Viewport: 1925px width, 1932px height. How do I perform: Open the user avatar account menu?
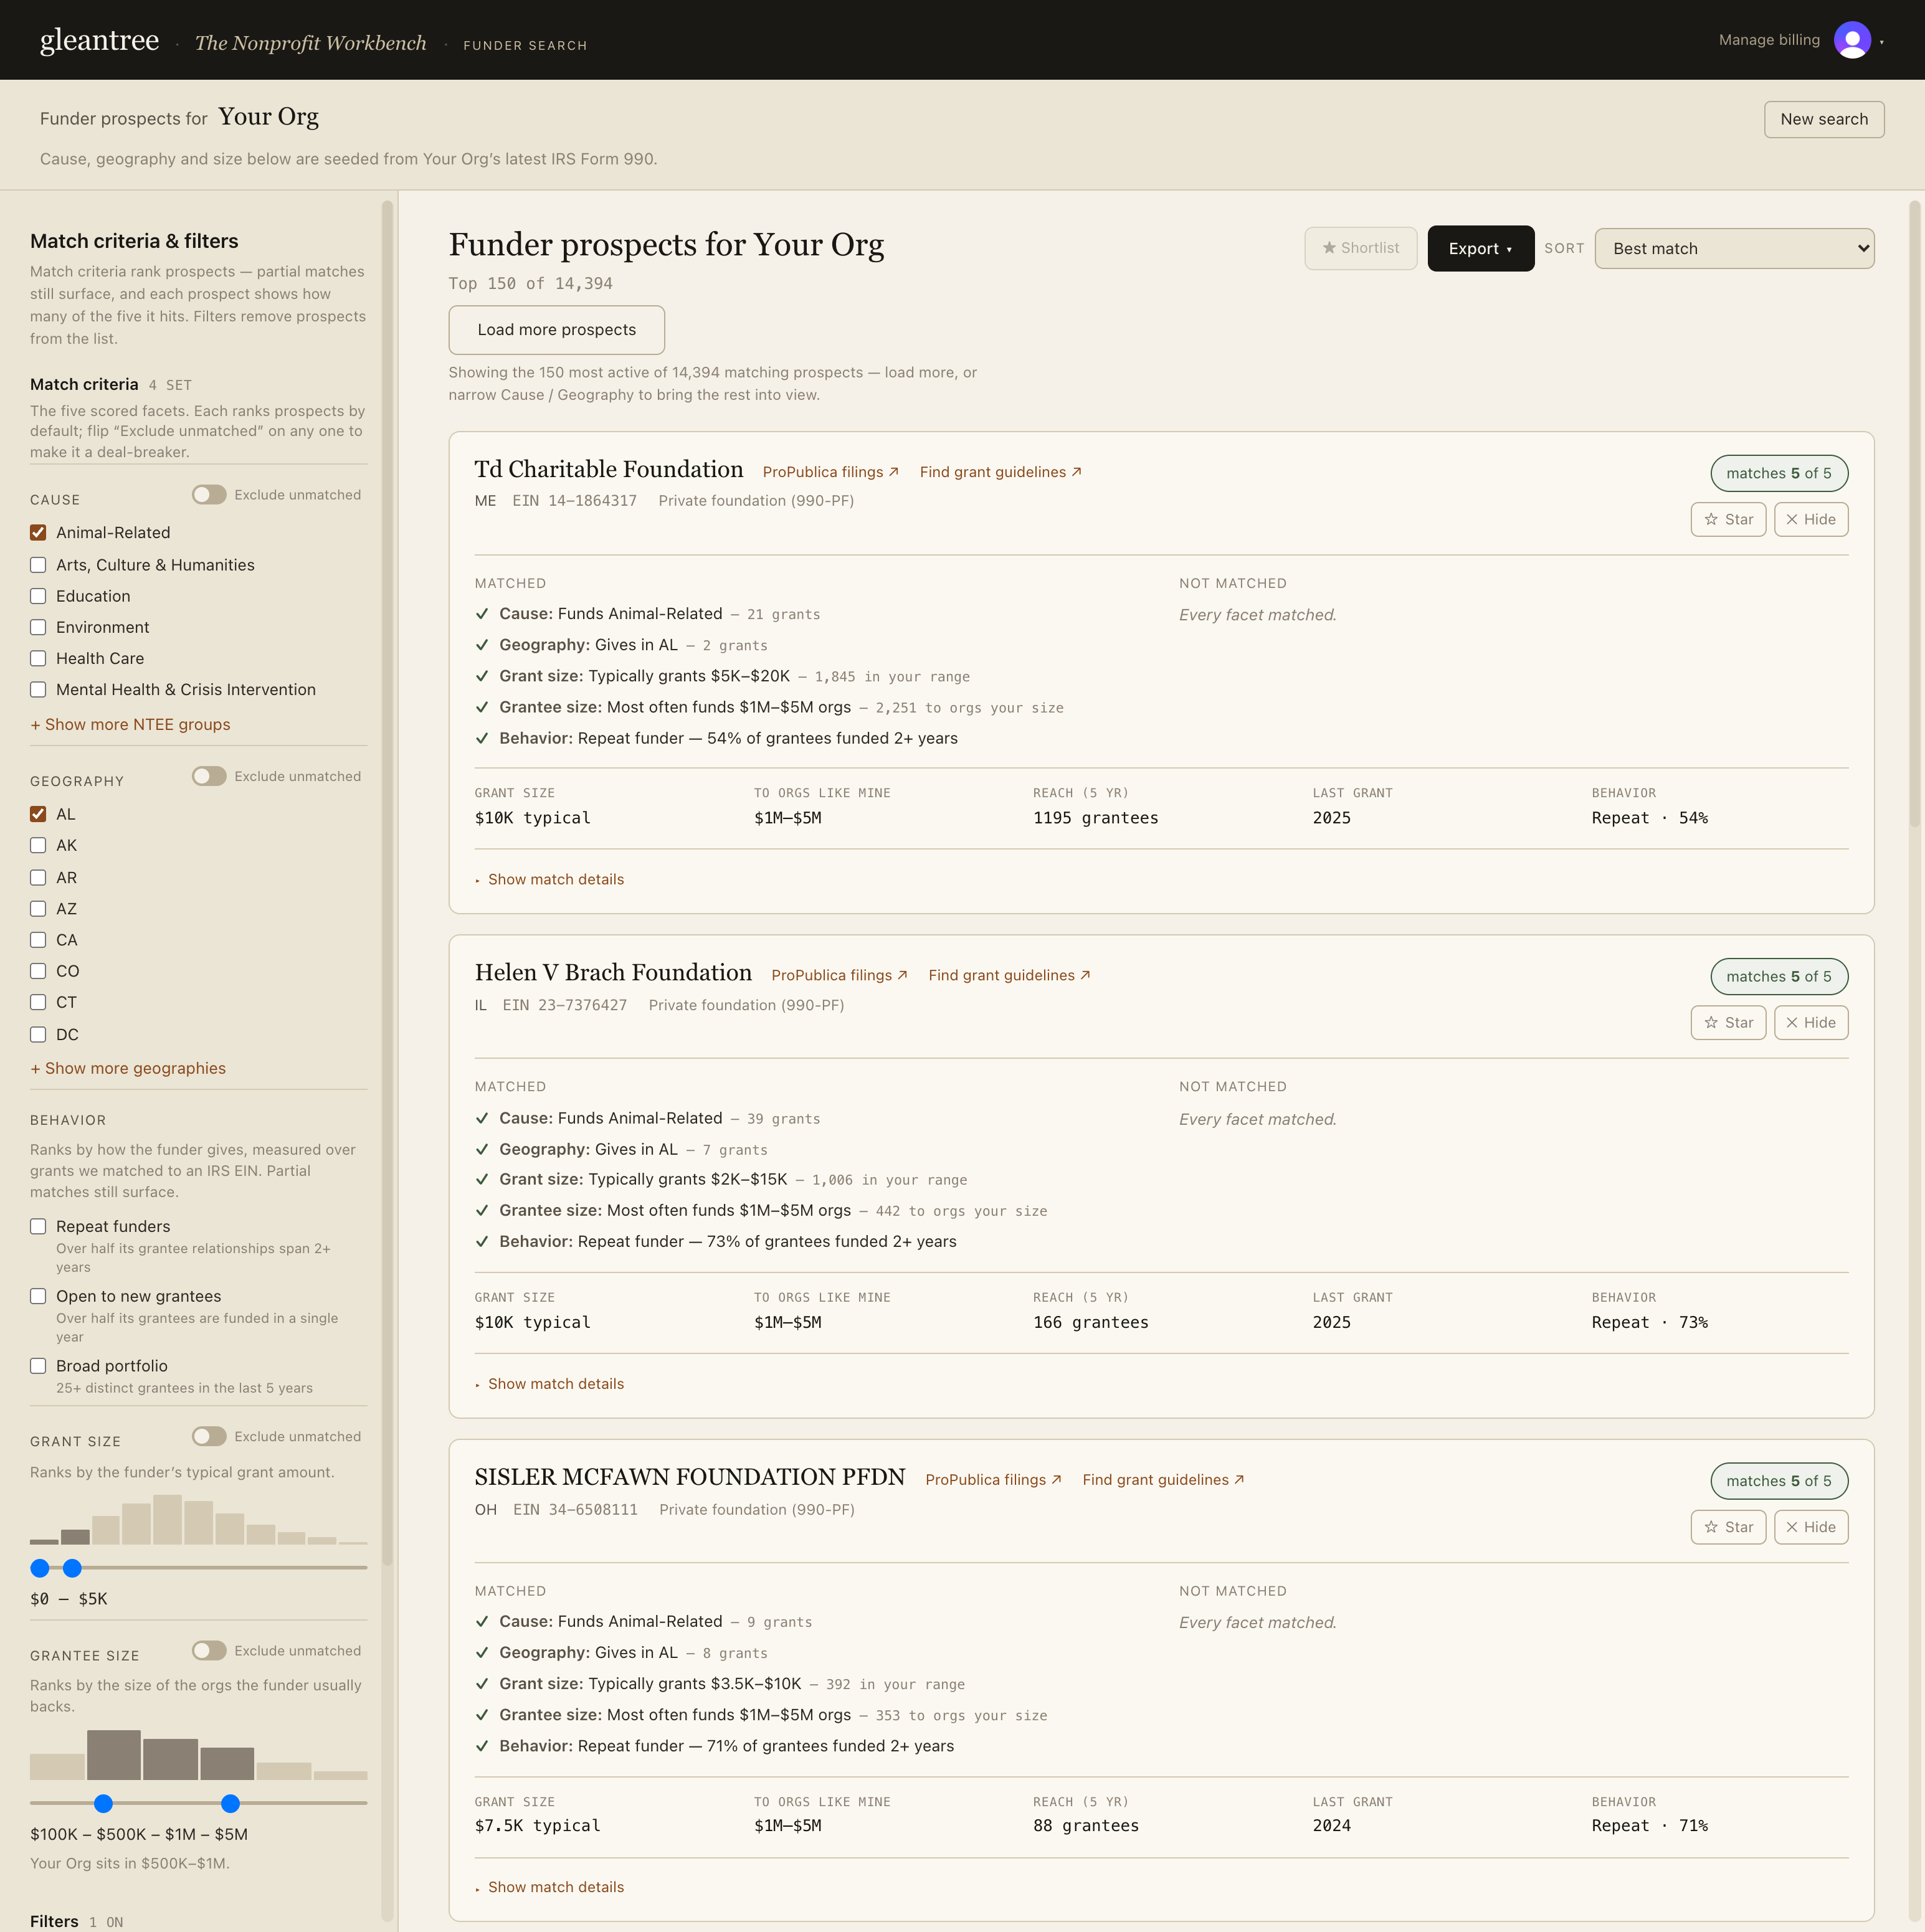1851,40
